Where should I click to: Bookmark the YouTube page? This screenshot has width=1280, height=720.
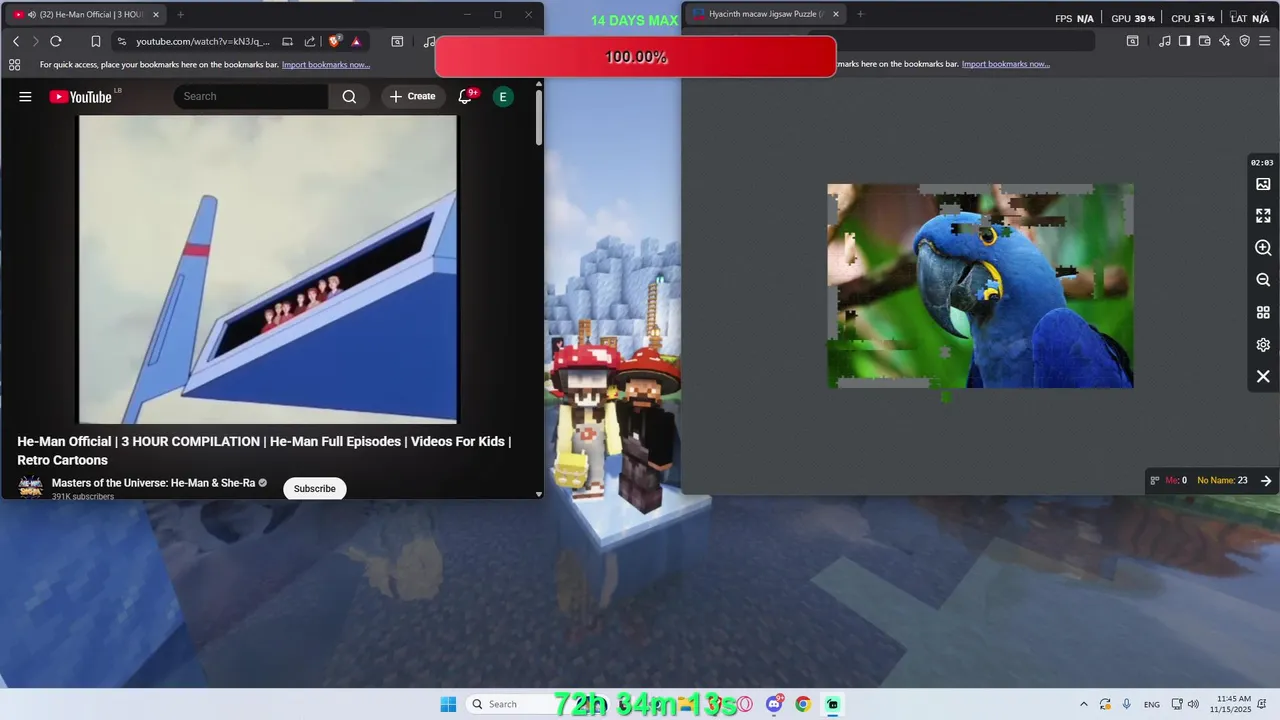coord(96,41)
